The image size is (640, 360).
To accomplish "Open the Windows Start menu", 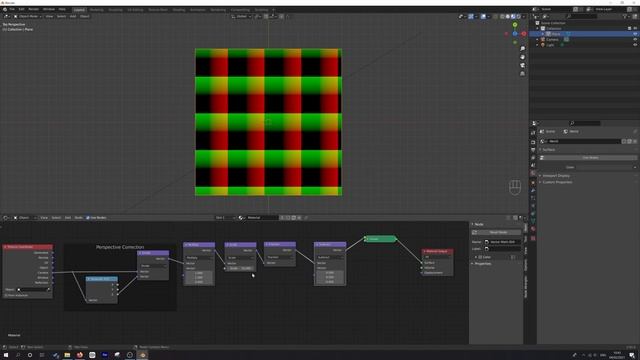I will (x=6, y=355).
